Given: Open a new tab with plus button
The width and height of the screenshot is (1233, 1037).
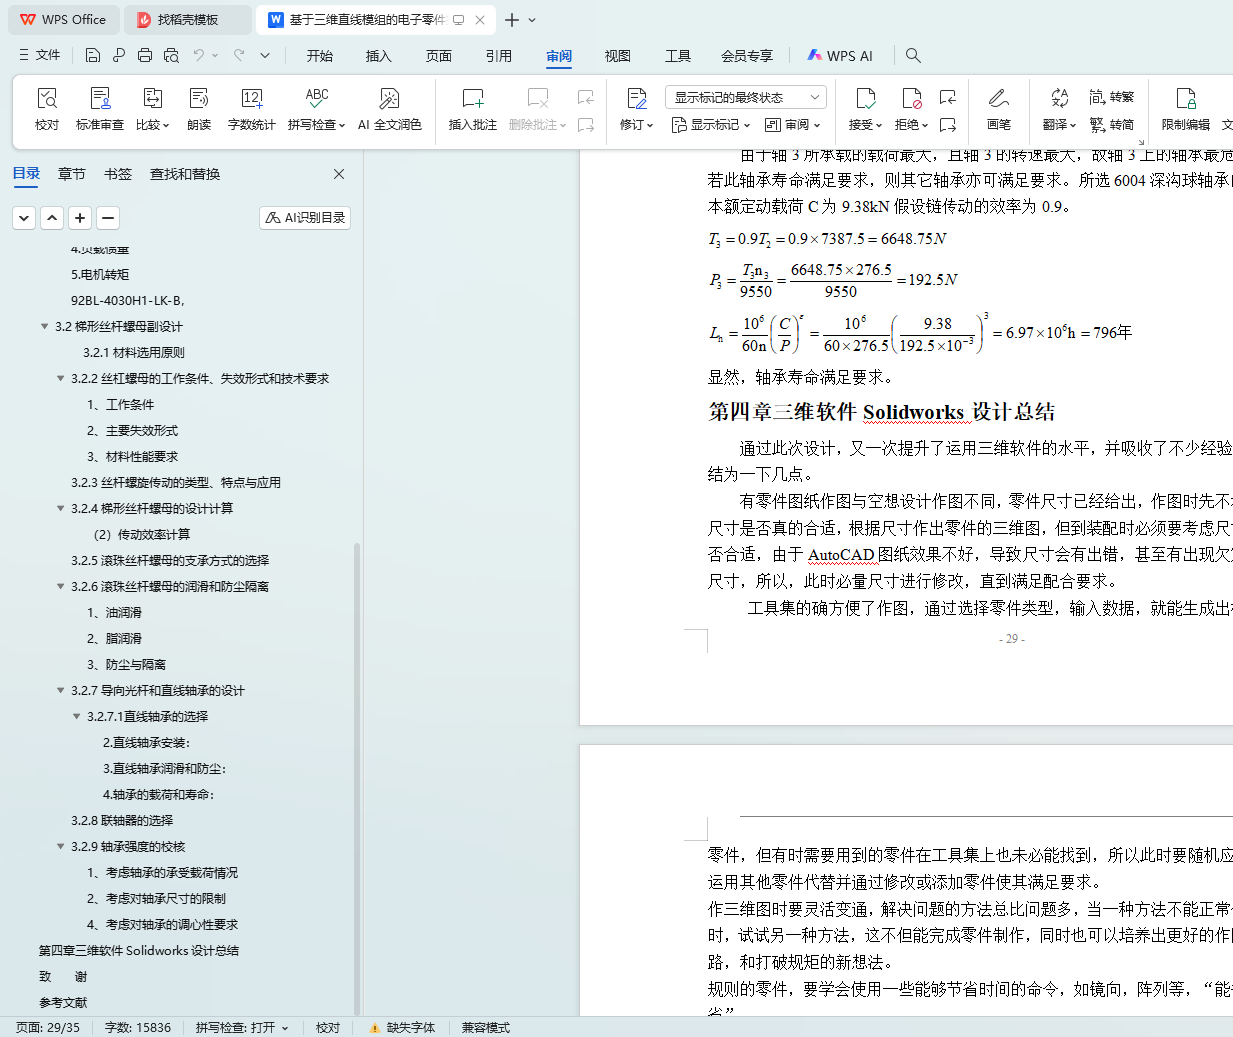Looking at the screenshot, I should pos(512,20).
